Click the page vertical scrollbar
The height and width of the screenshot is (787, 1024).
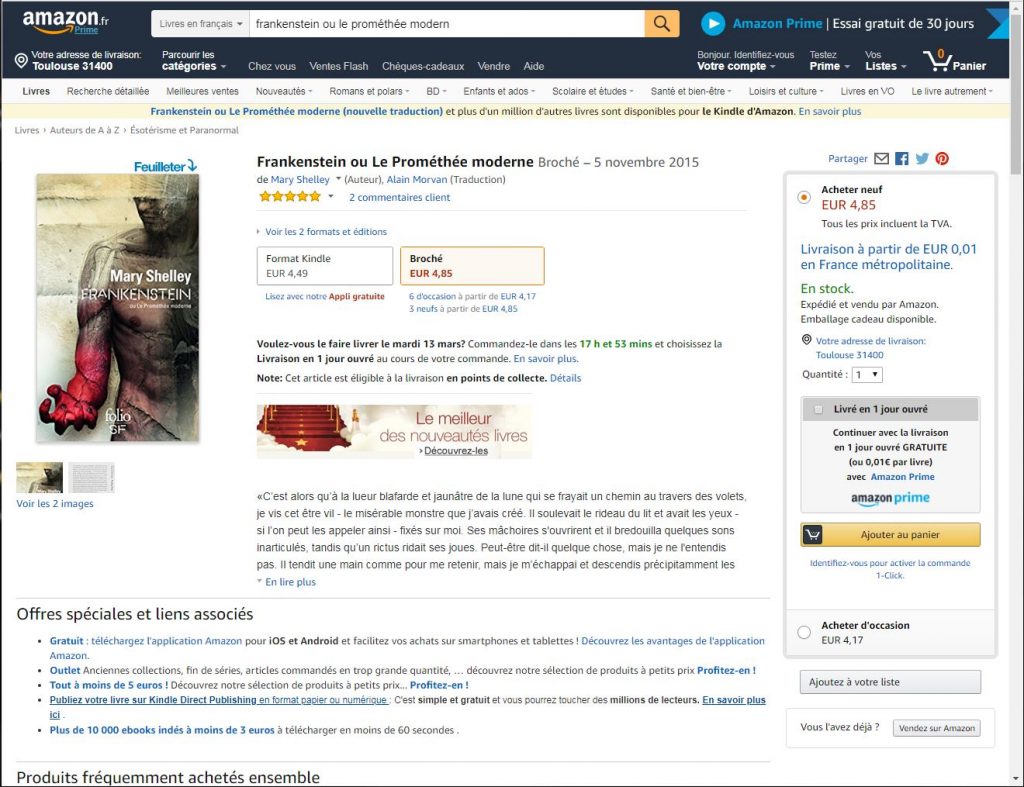tap(1016, 392)
